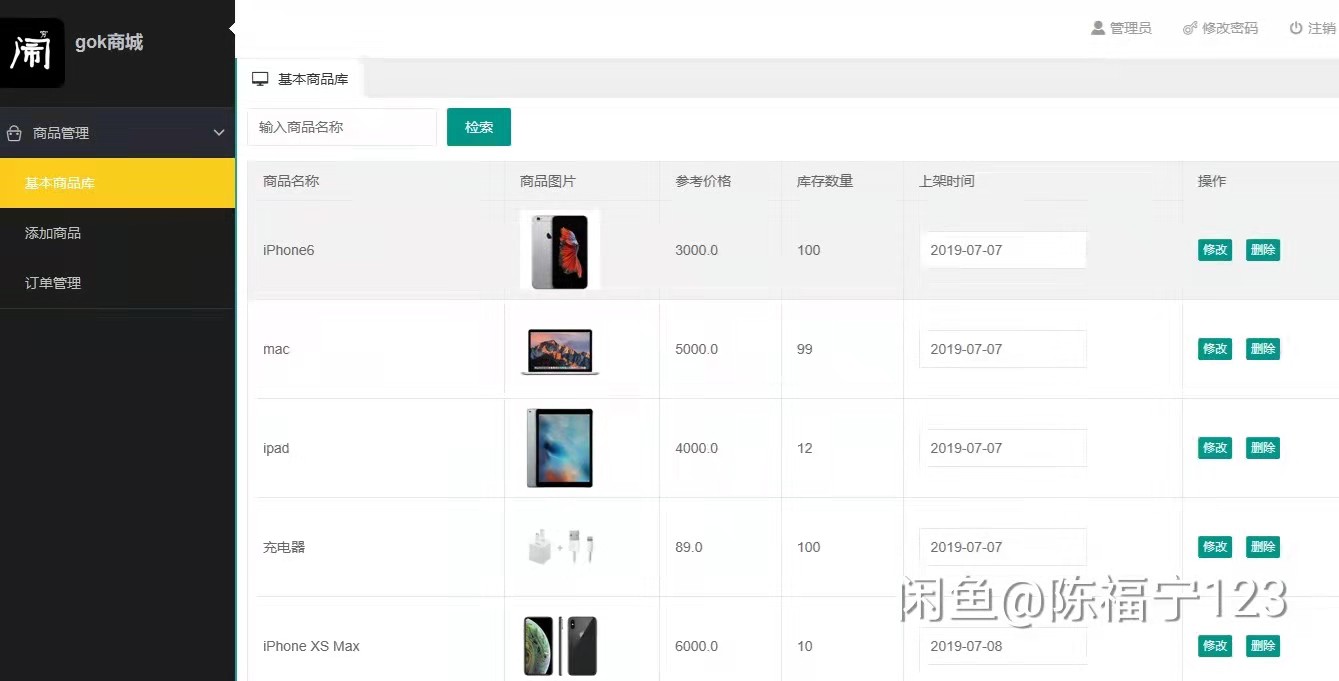
Task: Click the iPhone6 product thumbnail
Action: pos(559,250)
